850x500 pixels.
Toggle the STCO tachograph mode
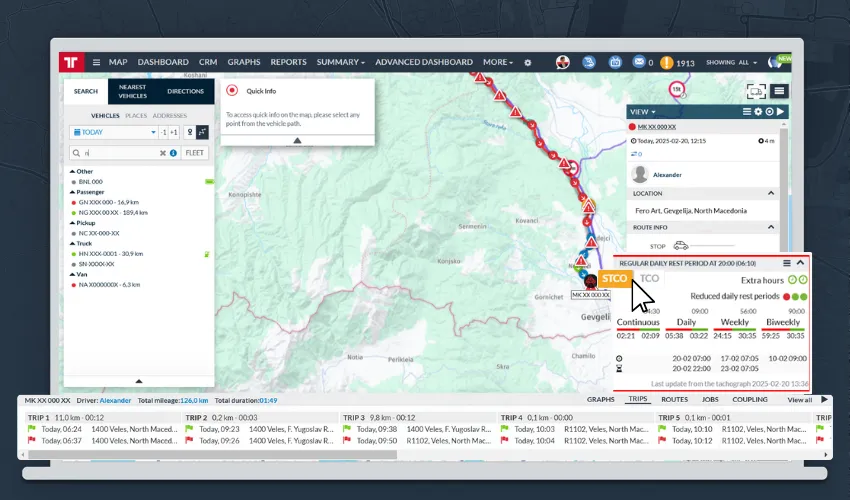614,278
